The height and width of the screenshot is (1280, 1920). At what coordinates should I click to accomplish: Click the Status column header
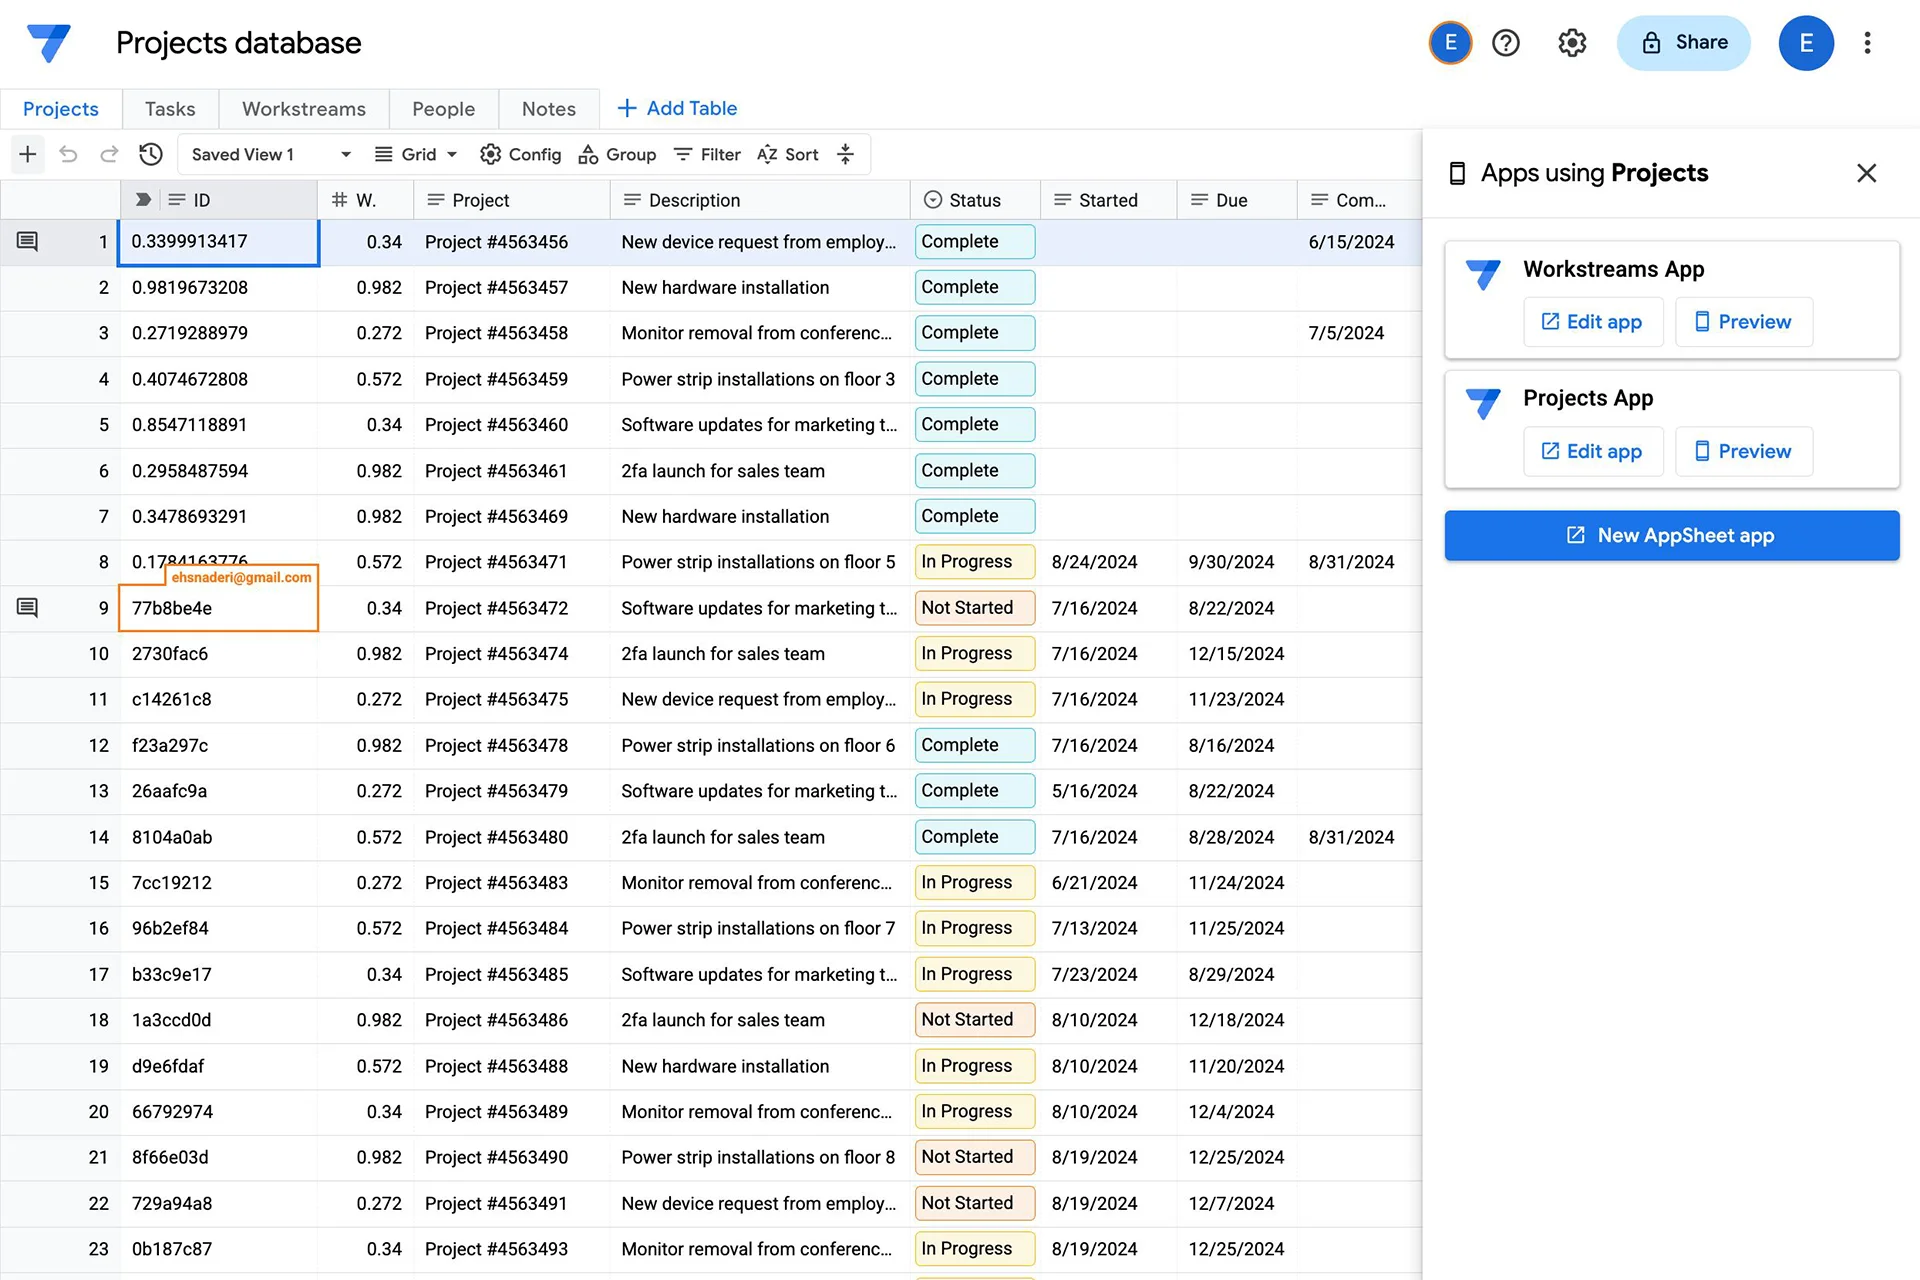click(x=975, y=200)
